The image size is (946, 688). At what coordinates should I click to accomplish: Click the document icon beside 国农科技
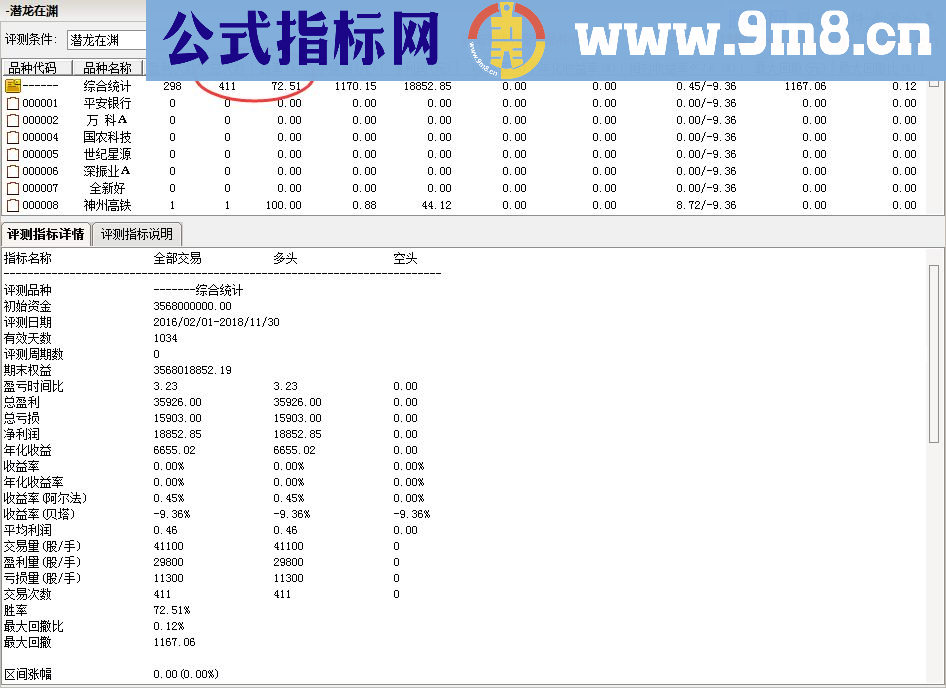[x=12, y=137]
